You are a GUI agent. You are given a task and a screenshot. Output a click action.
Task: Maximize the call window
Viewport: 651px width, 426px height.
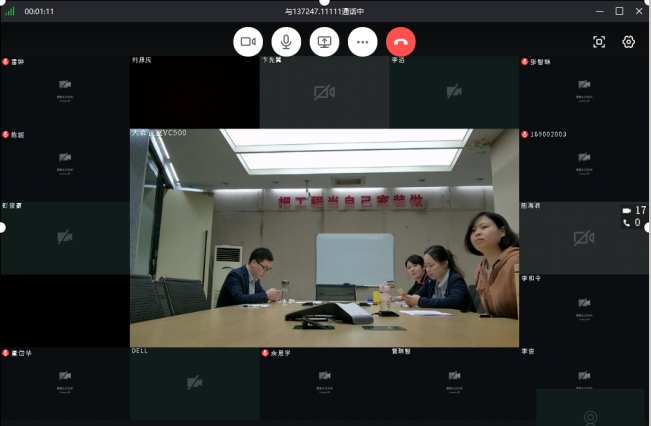click(x=619, y=11)
